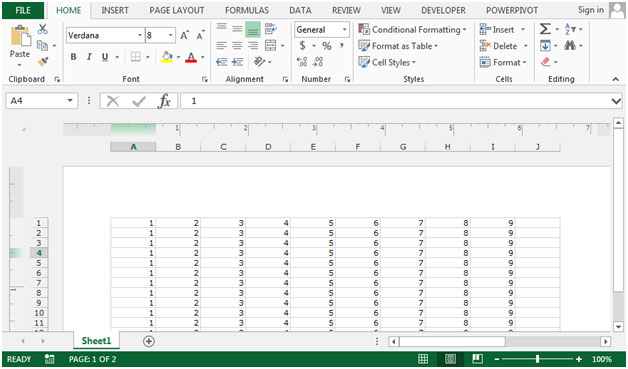Click the Insert Function fx icon
Screen dimensions: 628x369
pyautogui.click(x=165, y=101)
